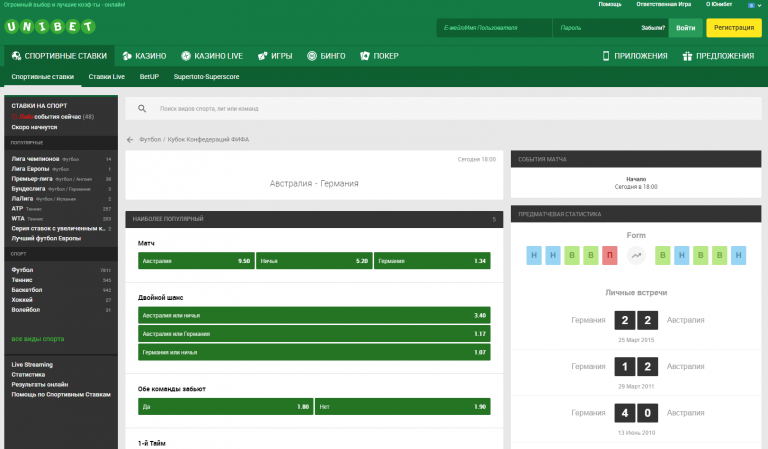Open Лучший футбол Европы link
This screenshot has height=449, width=768.
coord(46,238)
